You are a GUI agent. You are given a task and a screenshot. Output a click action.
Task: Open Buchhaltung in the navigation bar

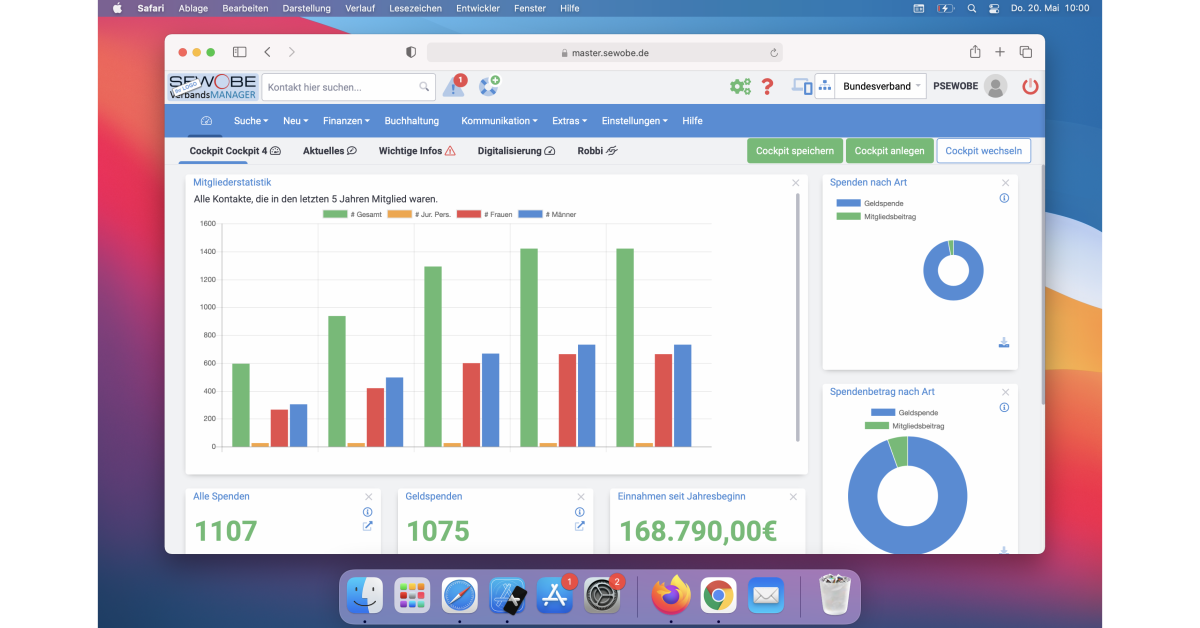point(412,121)
